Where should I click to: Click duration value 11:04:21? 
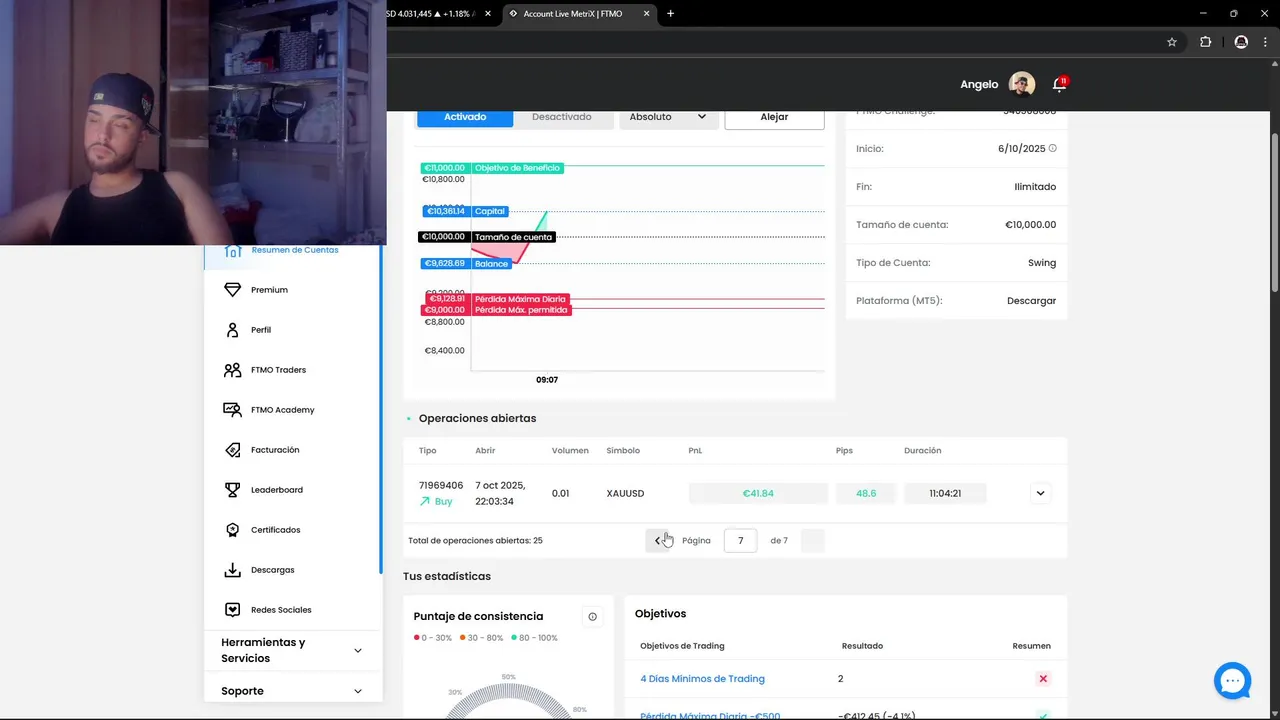click(945, 493)
